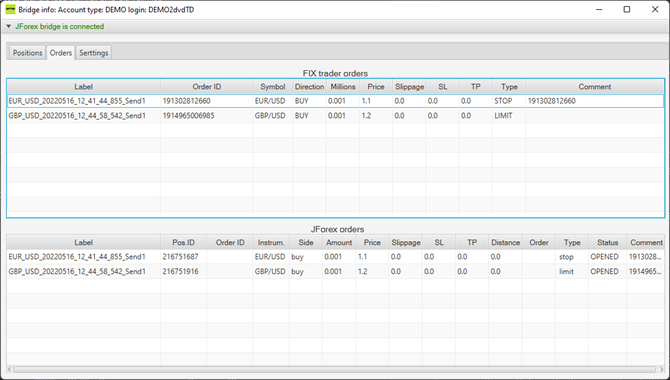Click STOP type cell in FIX orders
This screenshot has height=380, width=670.
tap(503, 101)
